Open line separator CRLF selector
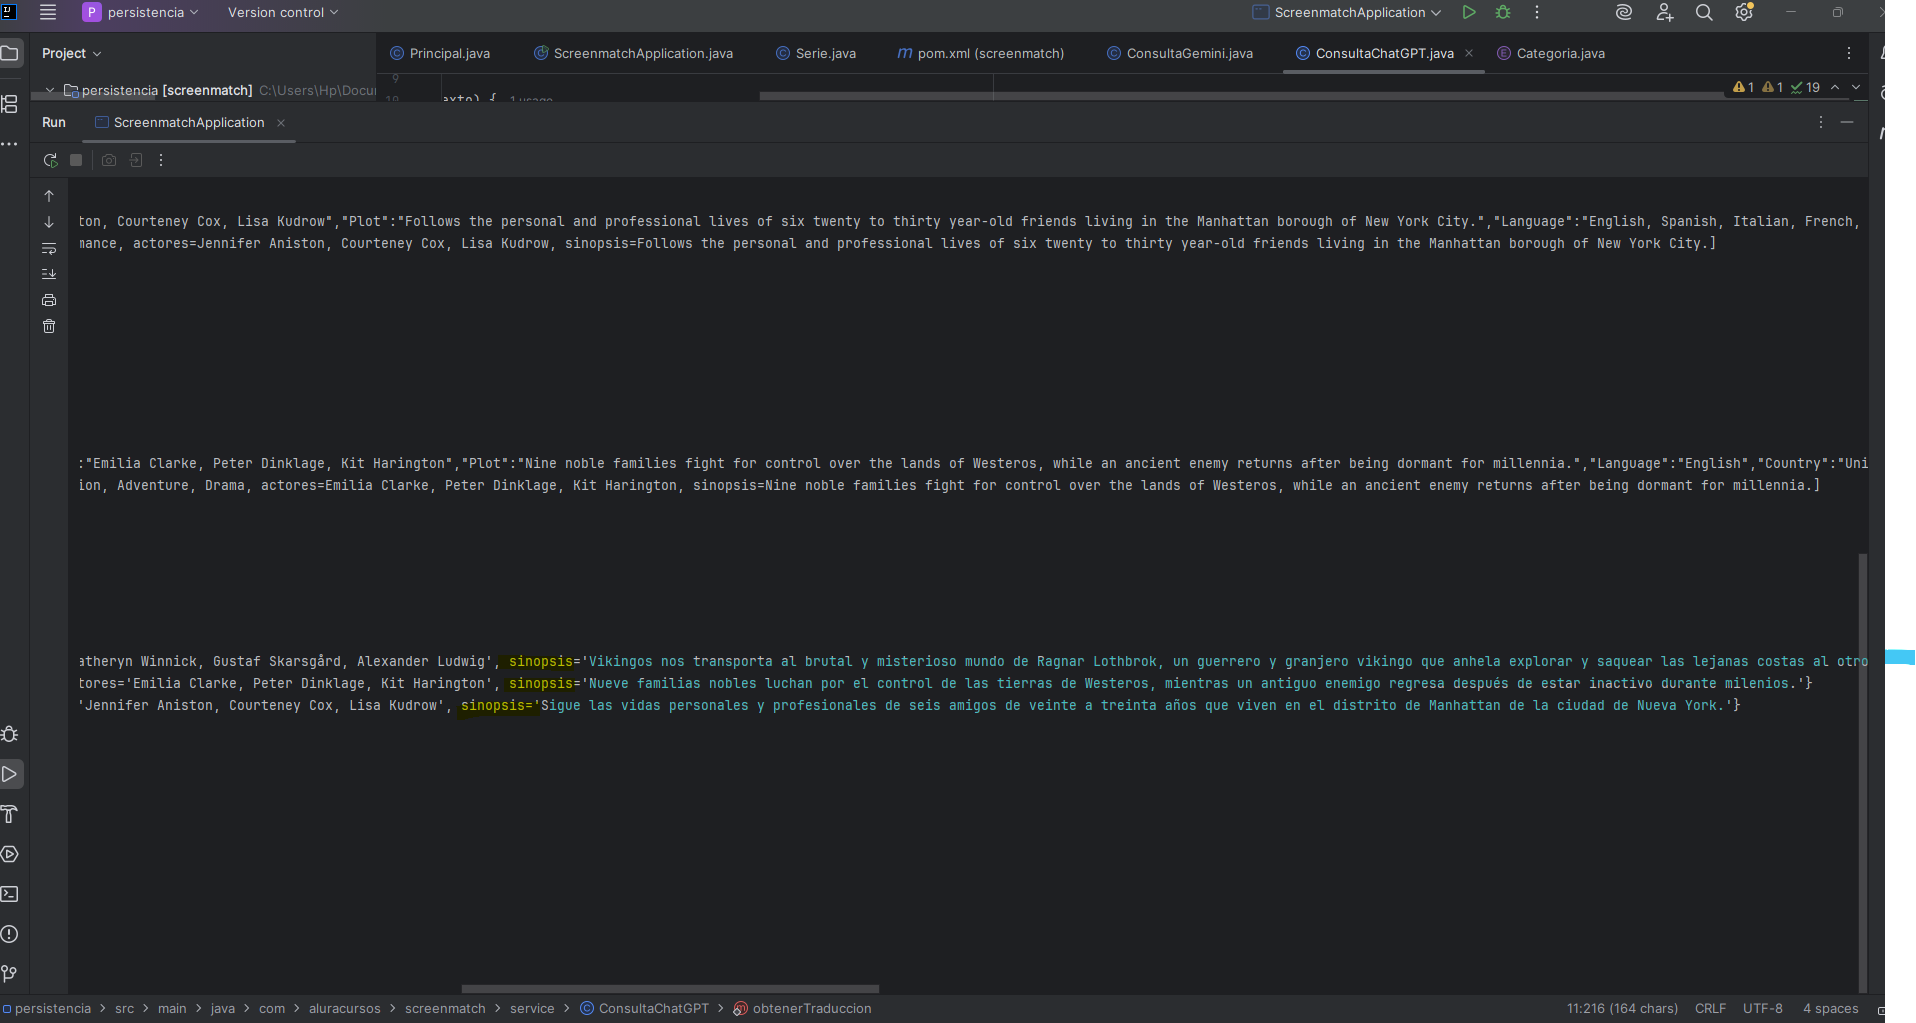This screenshot has height=1023, width=1916. pyautogui.click(x=1710, y=1009)
